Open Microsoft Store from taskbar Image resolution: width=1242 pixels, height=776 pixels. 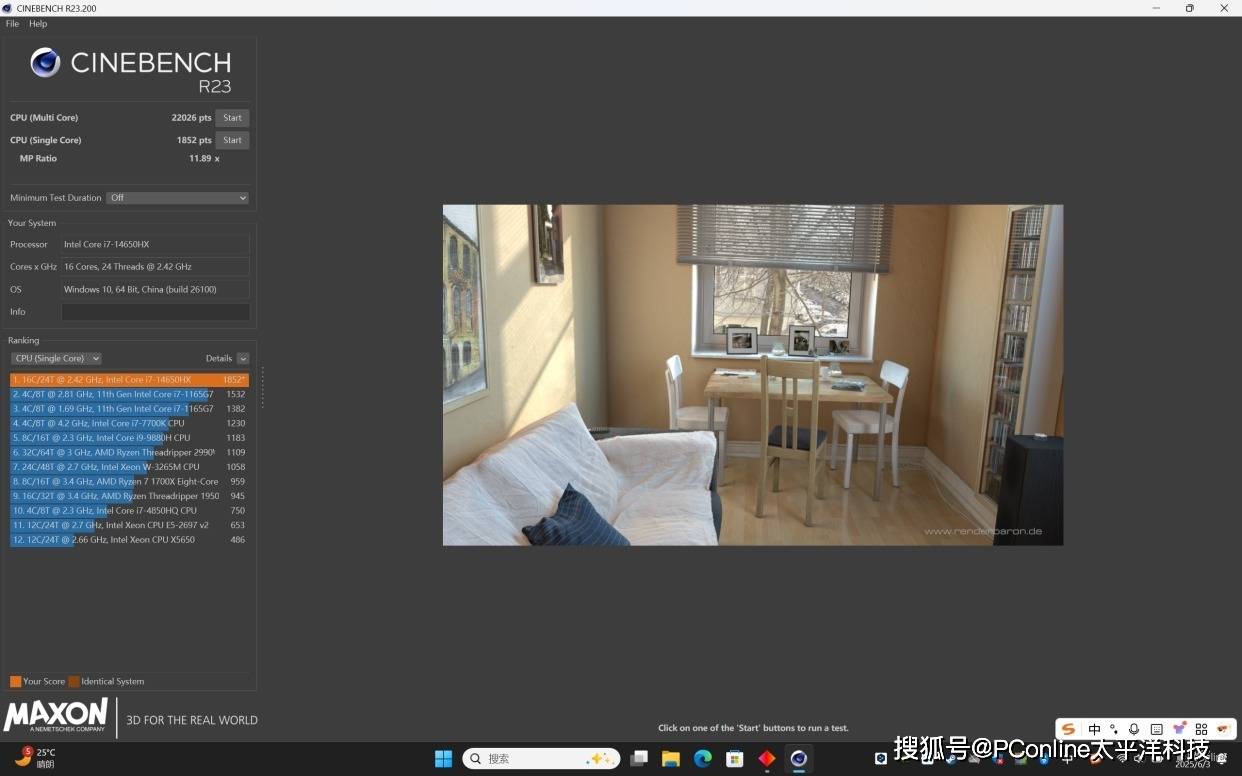coord(734,759)
